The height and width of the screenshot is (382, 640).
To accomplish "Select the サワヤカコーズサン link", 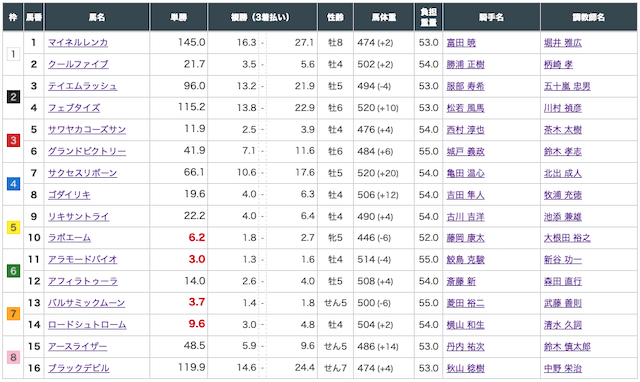I will point(87,130).
